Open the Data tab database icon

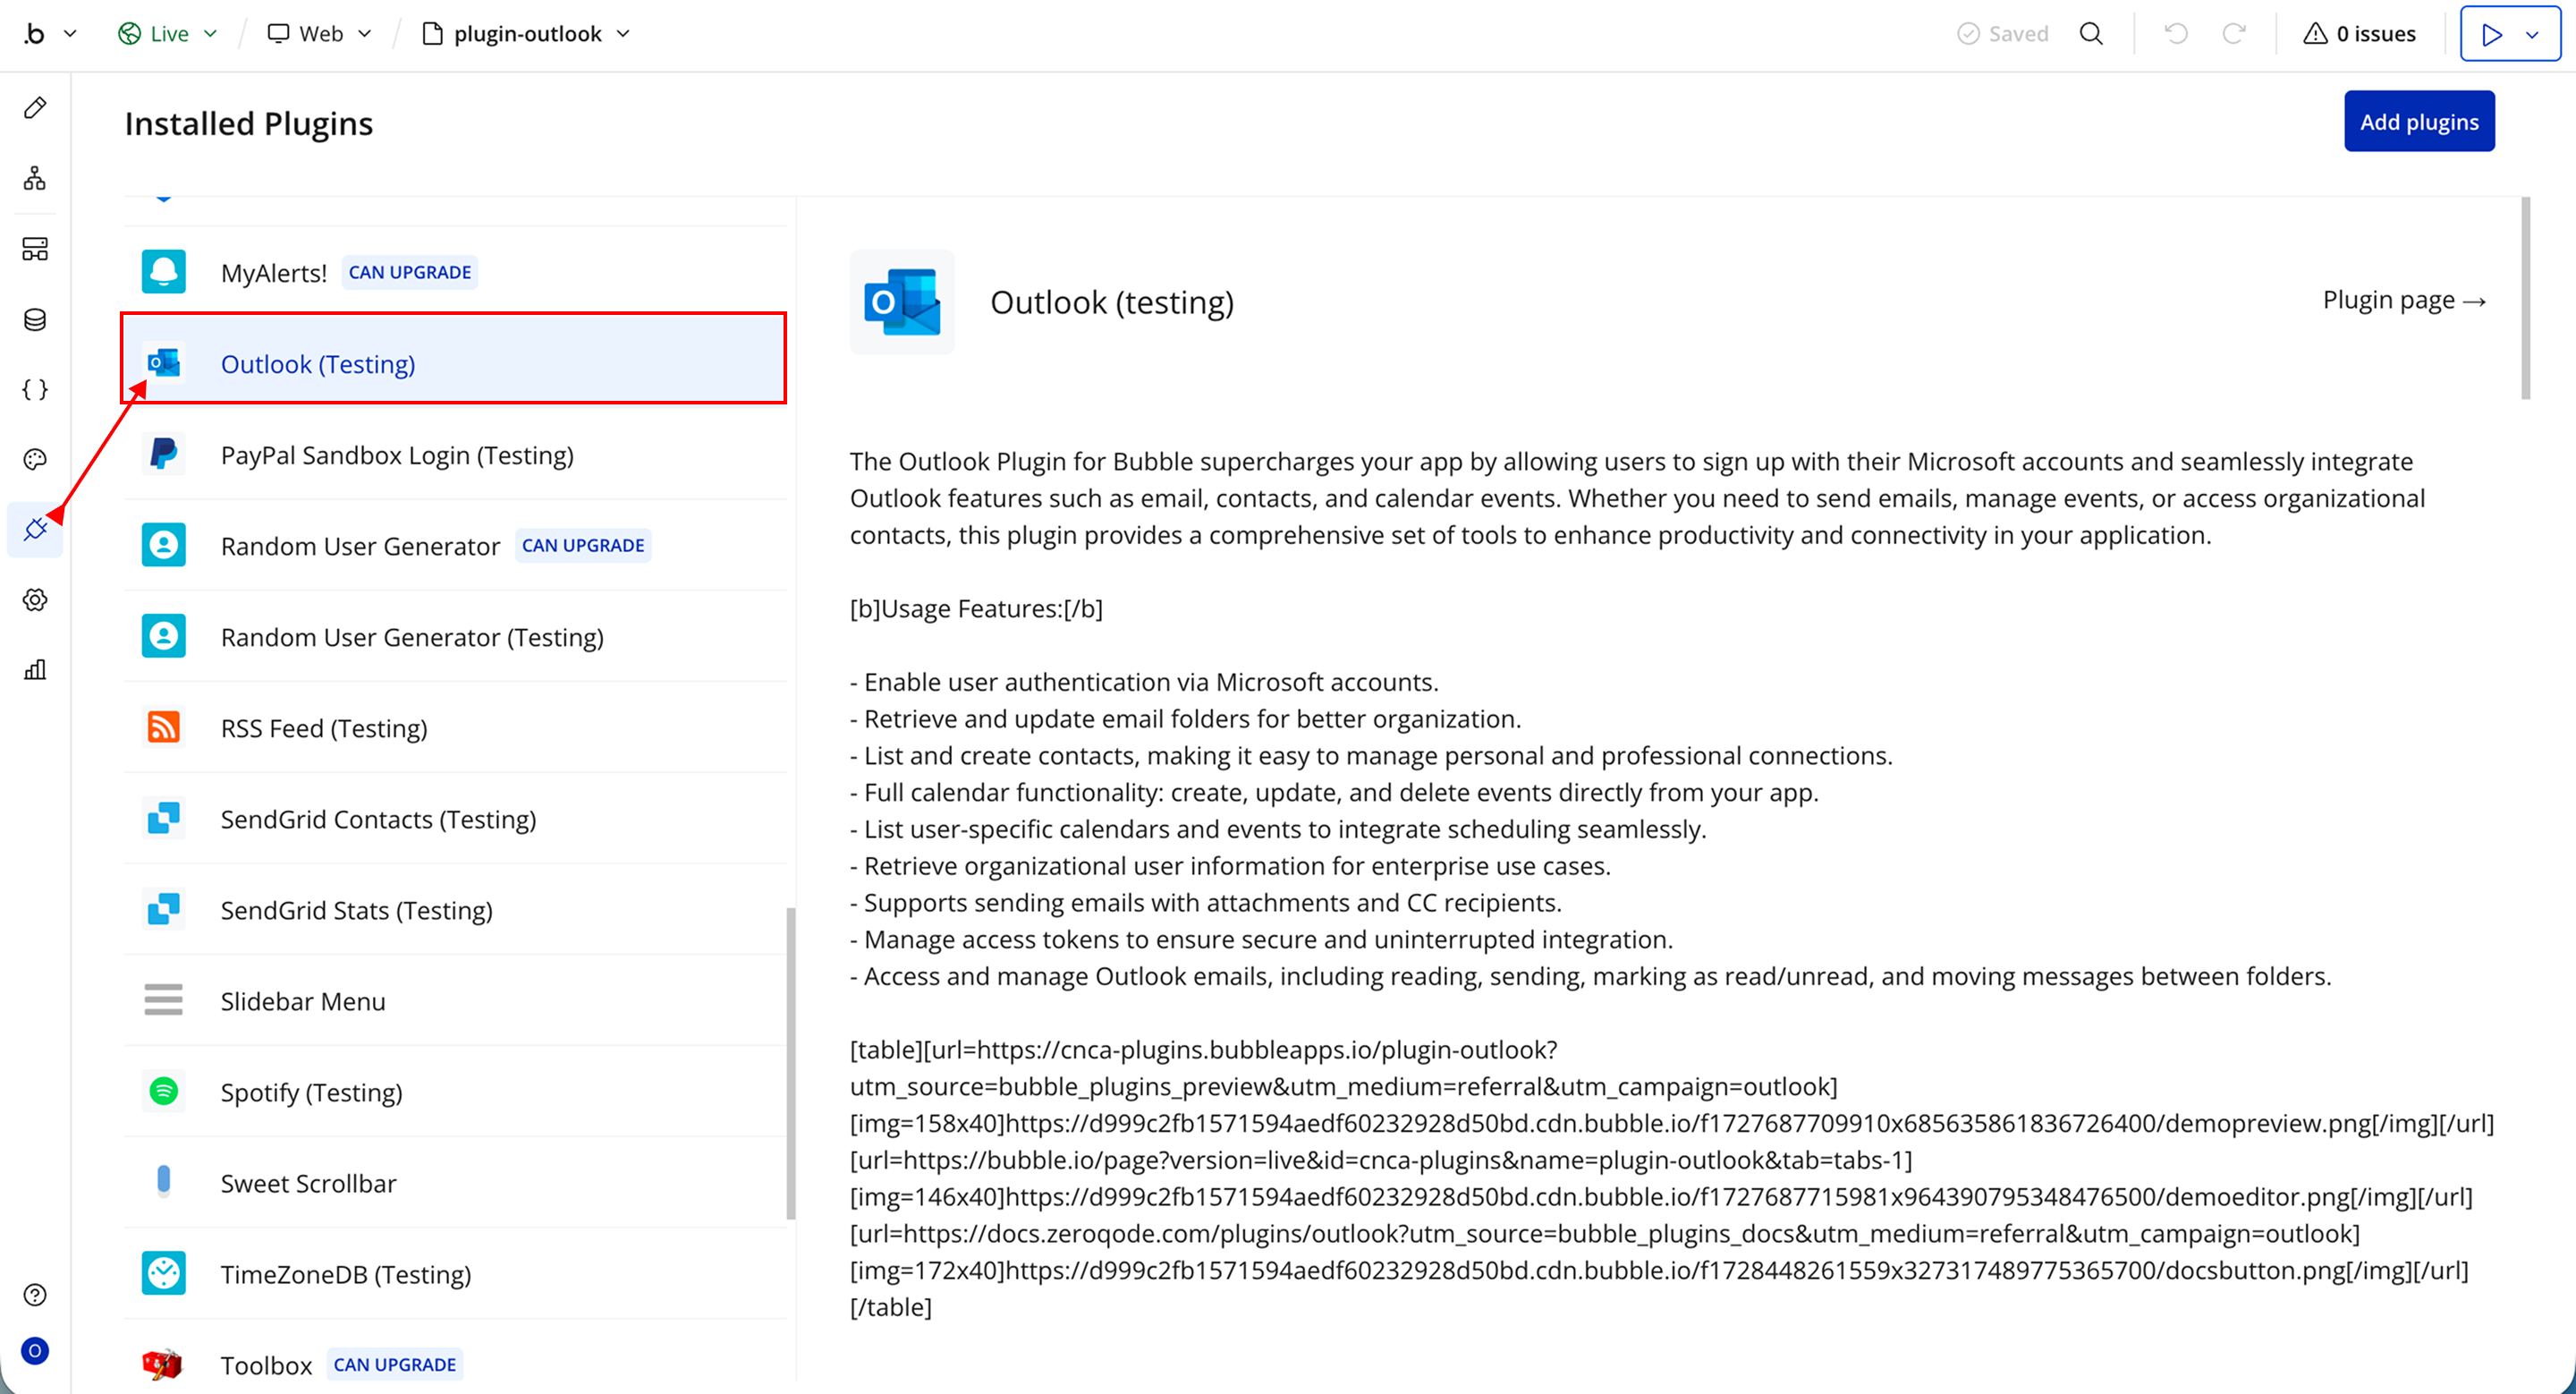click(x=35, y=320)
